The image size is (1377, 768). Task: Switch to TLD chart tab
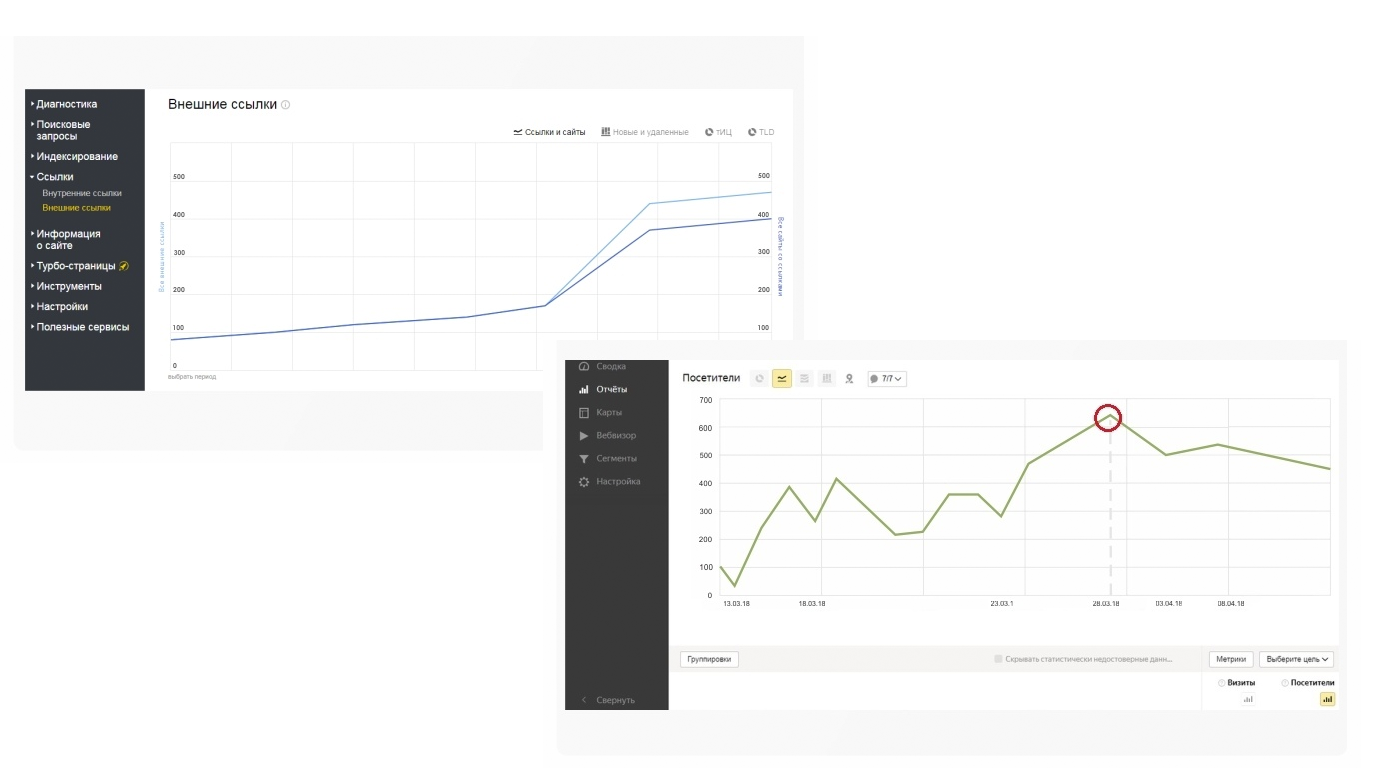(x=760, y=132)
